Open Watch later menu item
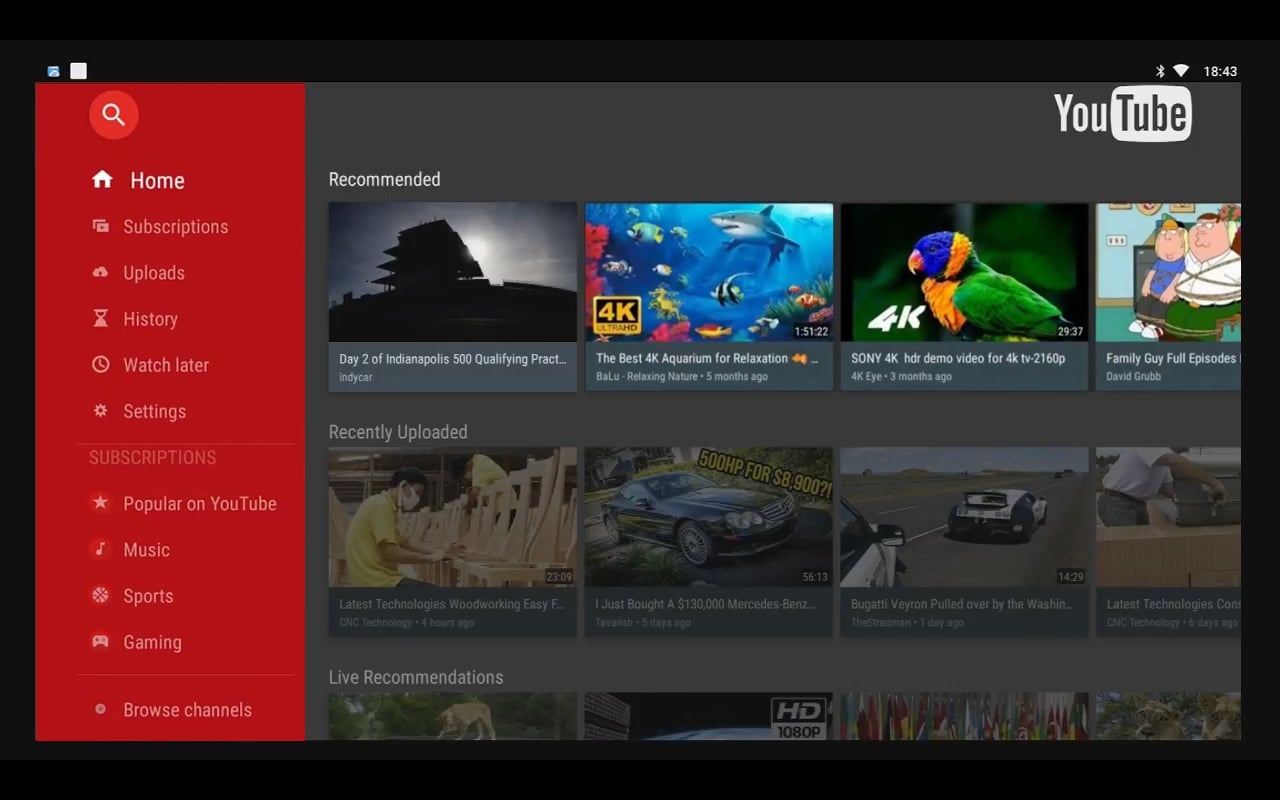 pos(166,365)
